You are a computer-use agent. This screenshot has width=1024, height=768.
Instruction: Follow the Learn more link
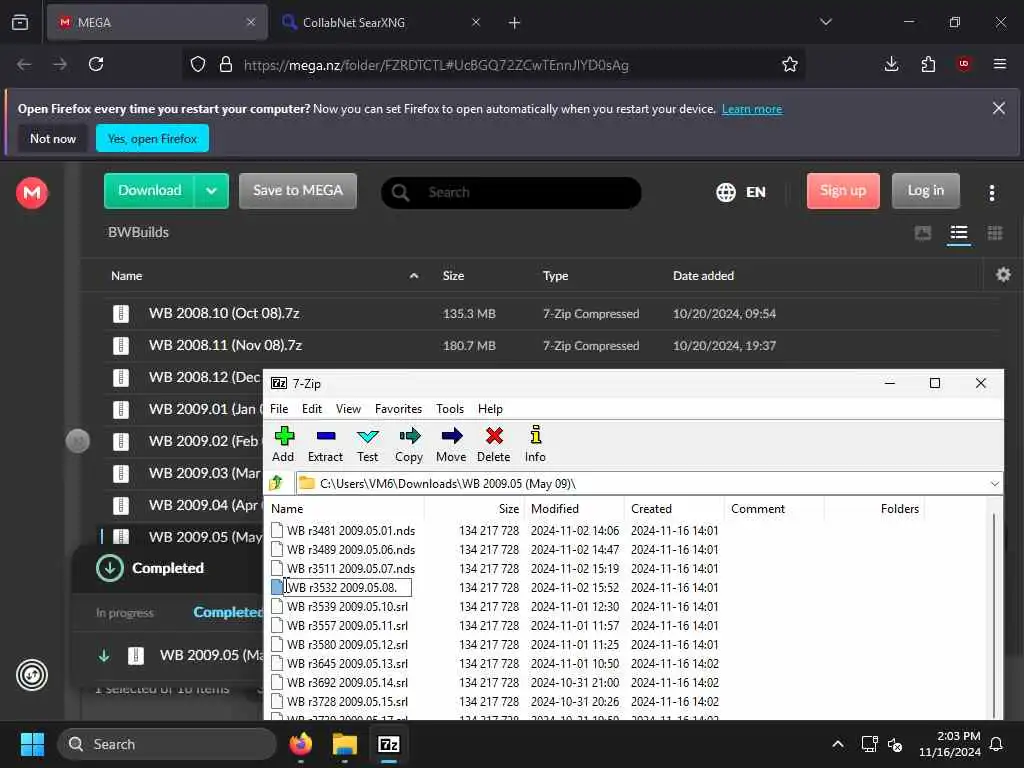[x=752, y=109]
